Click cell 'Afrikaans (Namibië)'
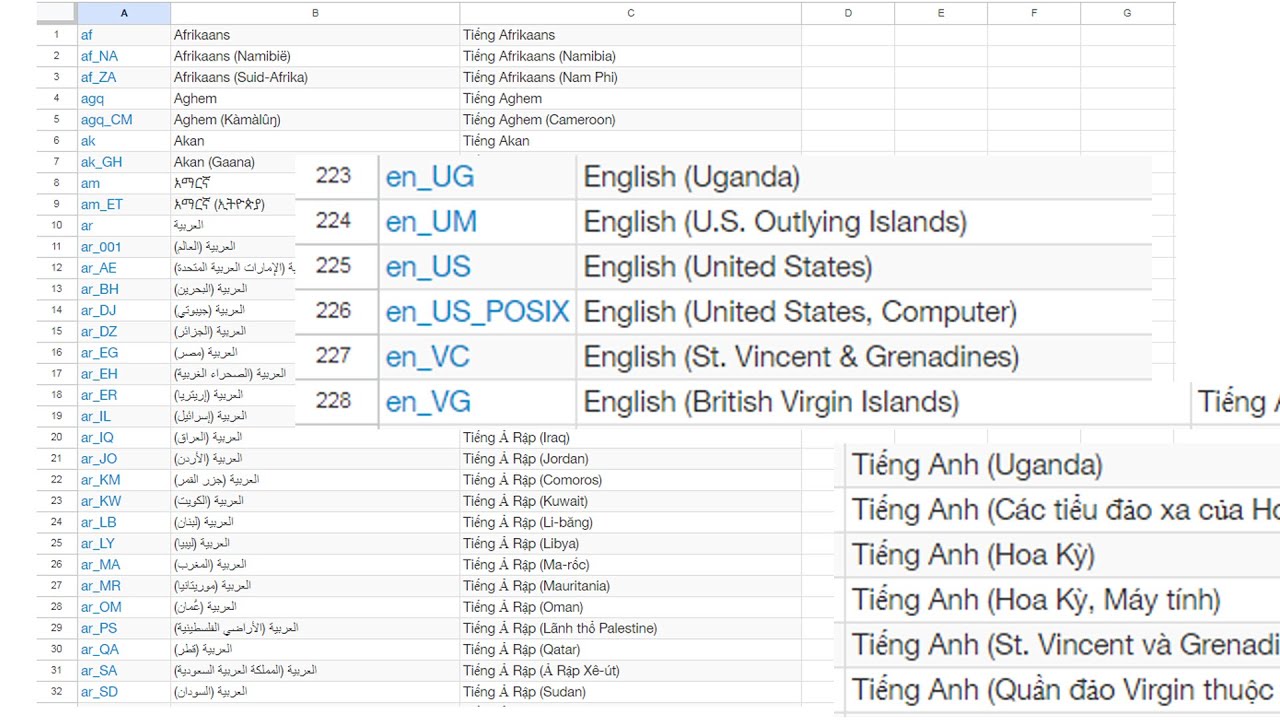1280x720 pixels. 315,56
